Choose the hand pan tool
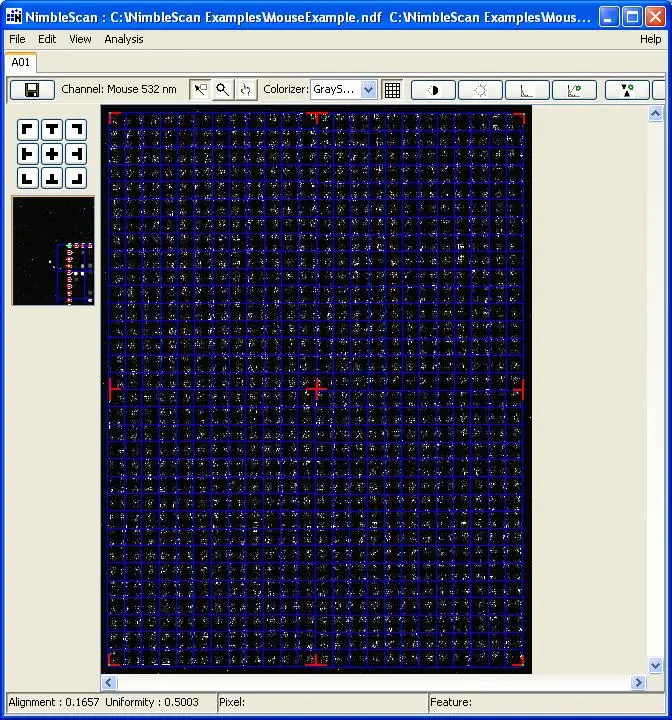The width and height of the screenshot is (672, 720). click(245, 90)
